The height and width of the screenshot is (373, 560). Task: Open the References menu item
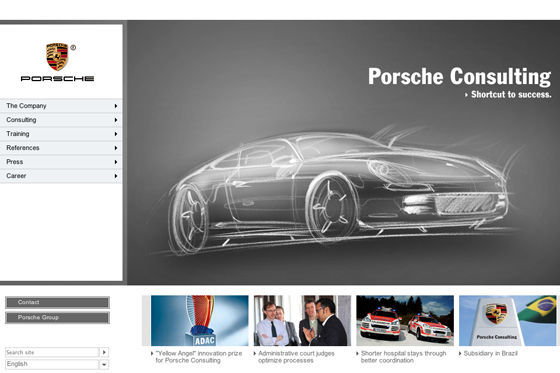61,148
